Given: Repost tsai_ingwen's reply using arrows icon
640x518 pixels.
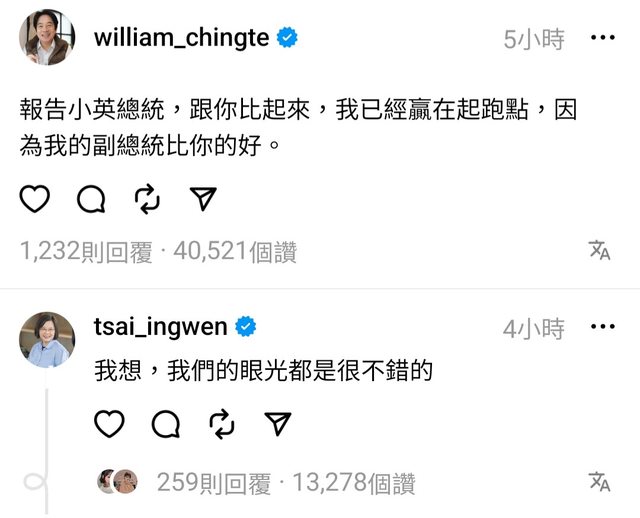Looking at the screenshot, I should (222, 425).
